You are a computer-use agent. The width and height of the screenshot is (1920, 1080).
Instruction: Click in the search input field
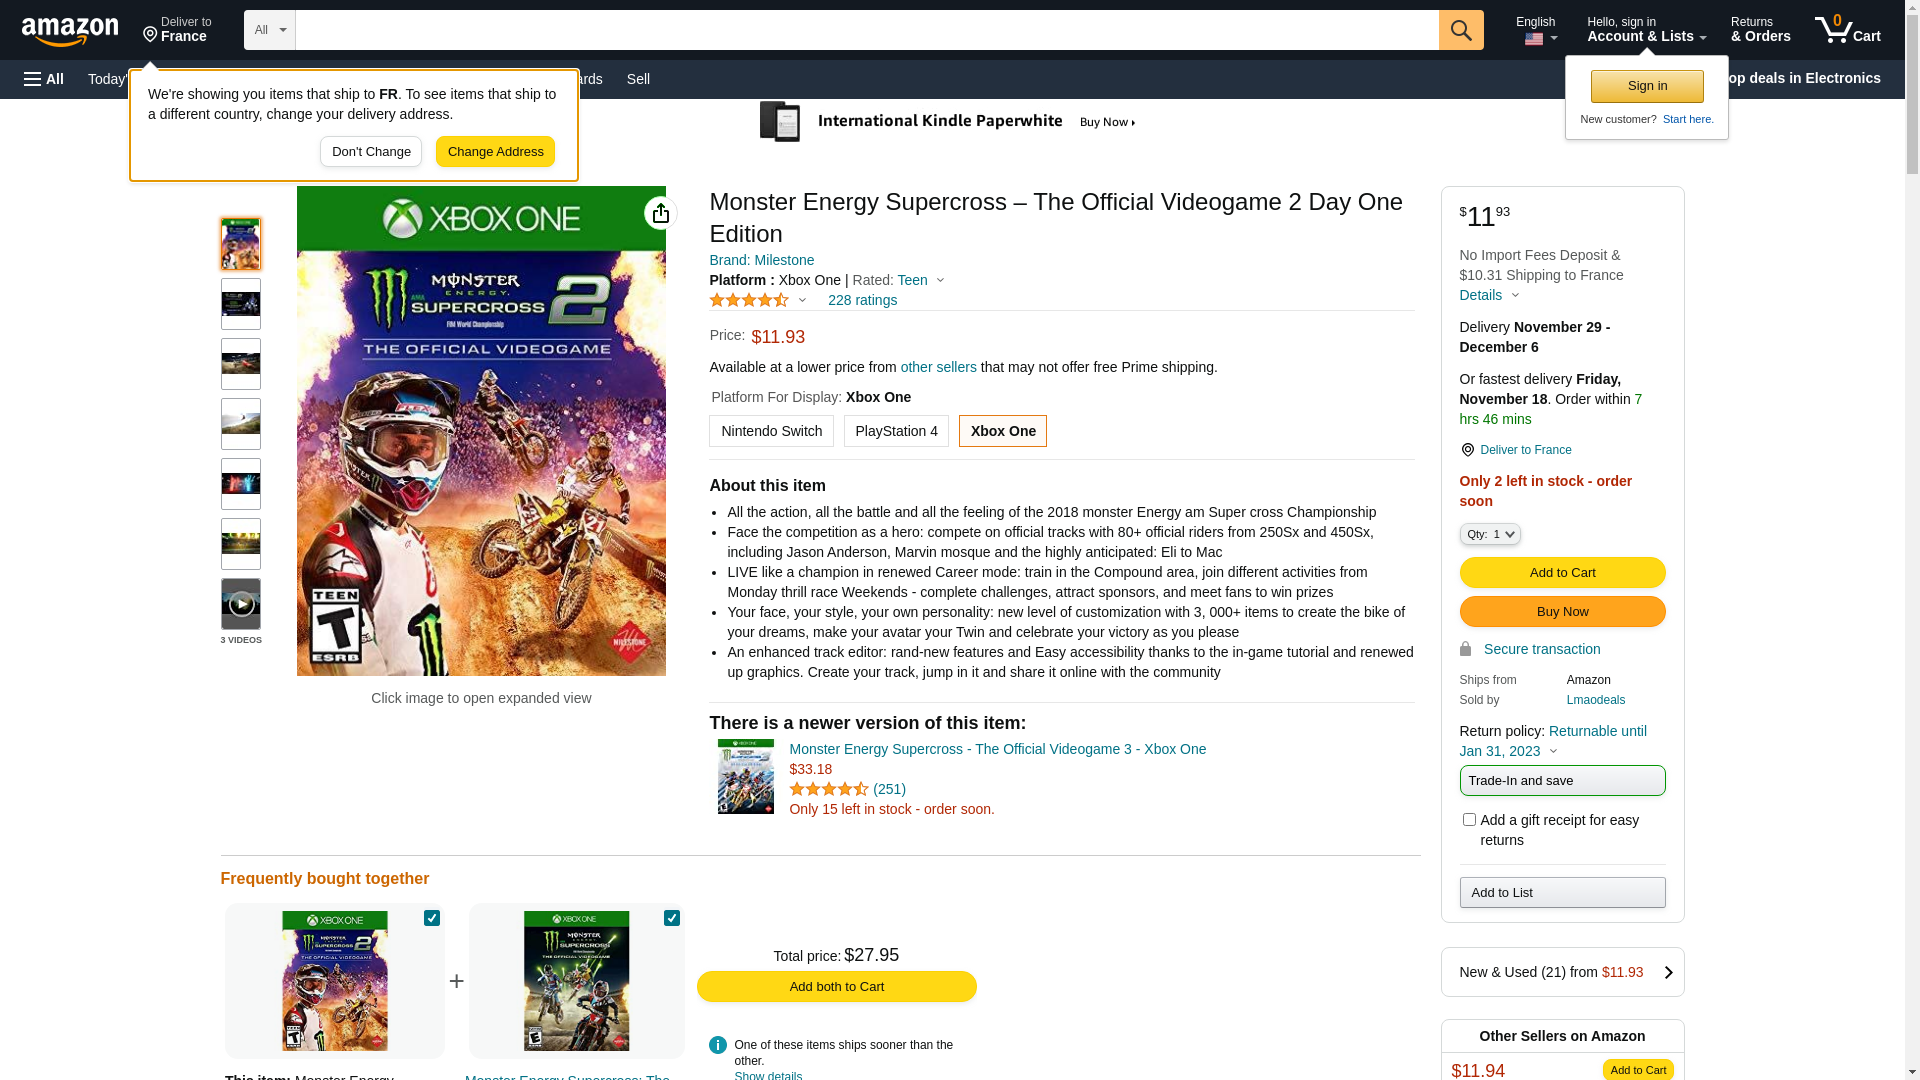[x=866, y=30]
